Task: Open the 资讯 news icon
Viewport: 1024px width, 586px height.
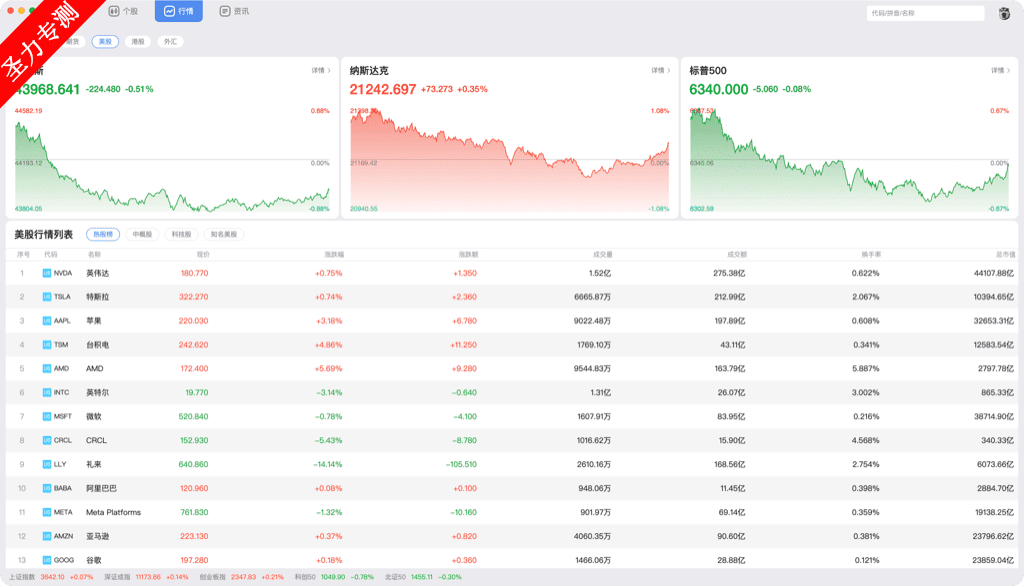Action: coord(225,12)
